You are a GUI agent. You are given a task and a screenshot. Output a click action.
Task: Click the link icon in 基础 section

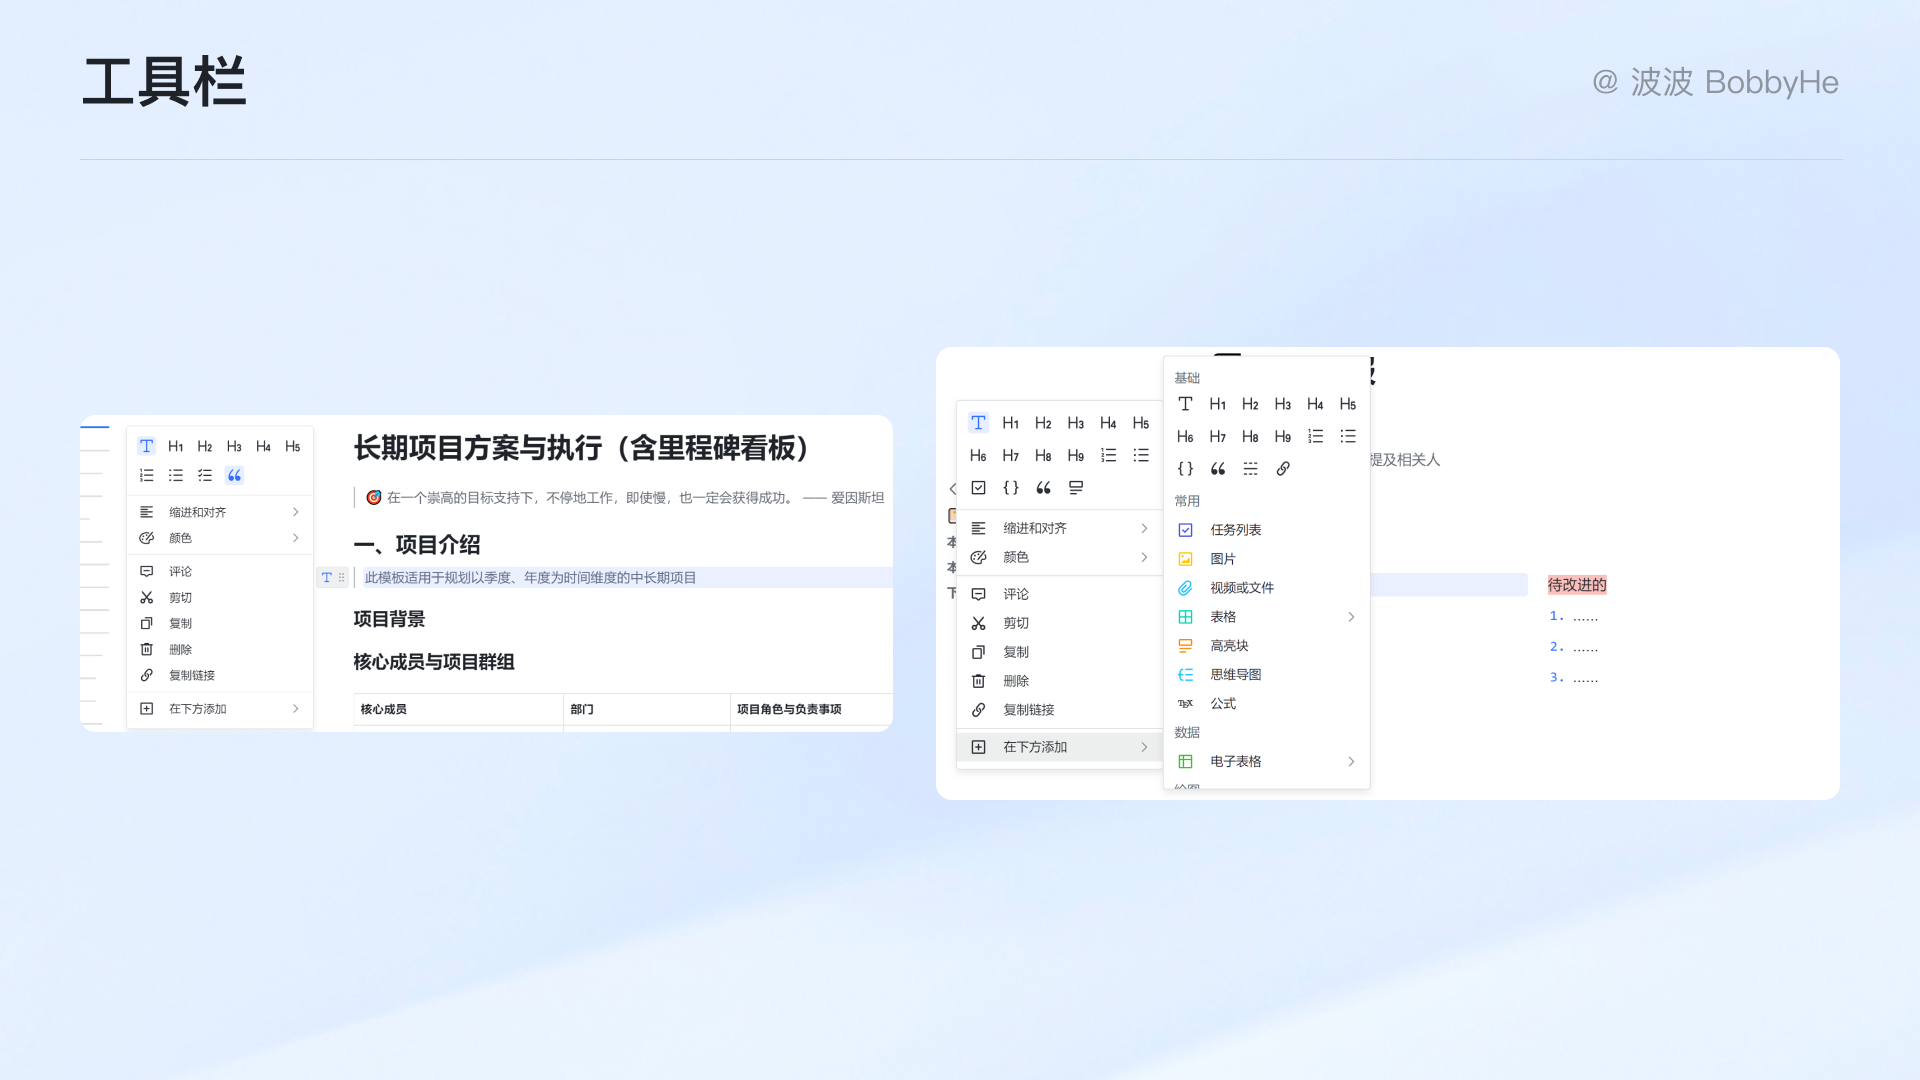(x=1283, y=469)
